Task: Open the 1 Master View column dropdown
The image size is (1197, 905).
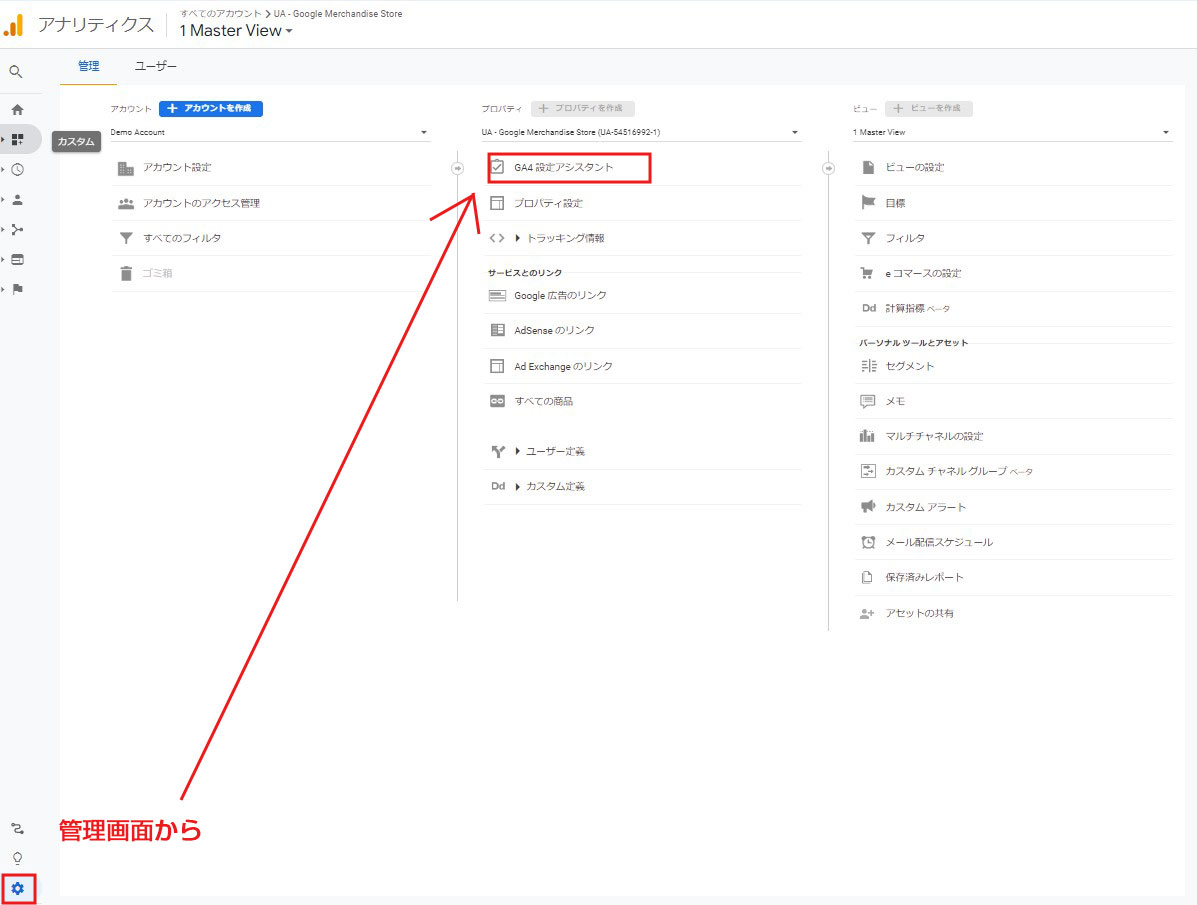Action: (x=1012, y=132)
